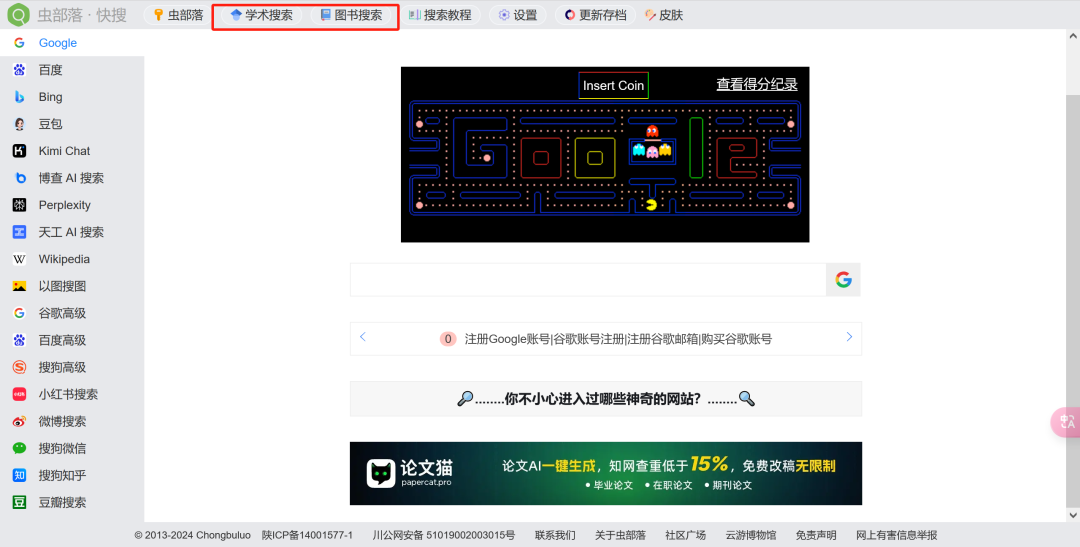Screen dimensions: 1080x547
Task: Open 社区广场 community link
Action: click(x=685, y=535)
